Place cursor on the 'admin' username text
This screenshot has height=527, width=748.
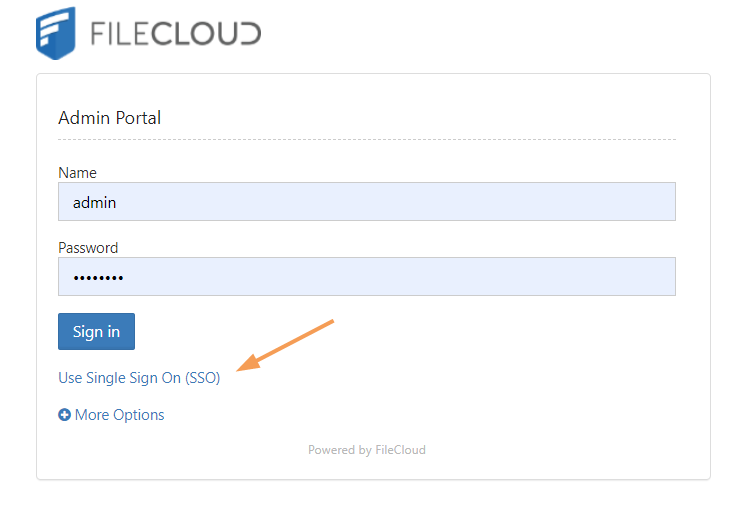95,202
